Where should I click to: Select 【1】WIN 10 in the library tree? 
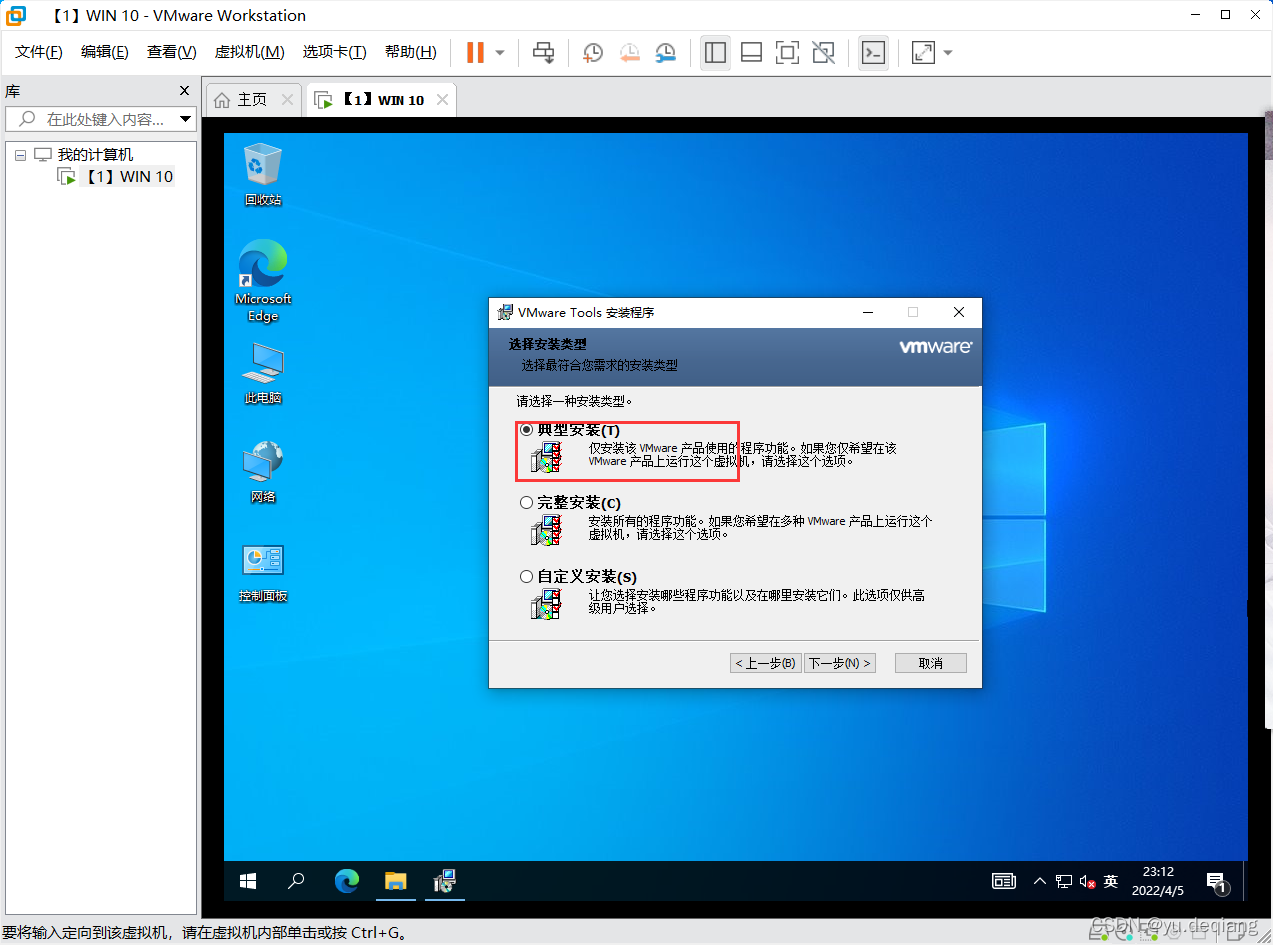coord(127,177)
